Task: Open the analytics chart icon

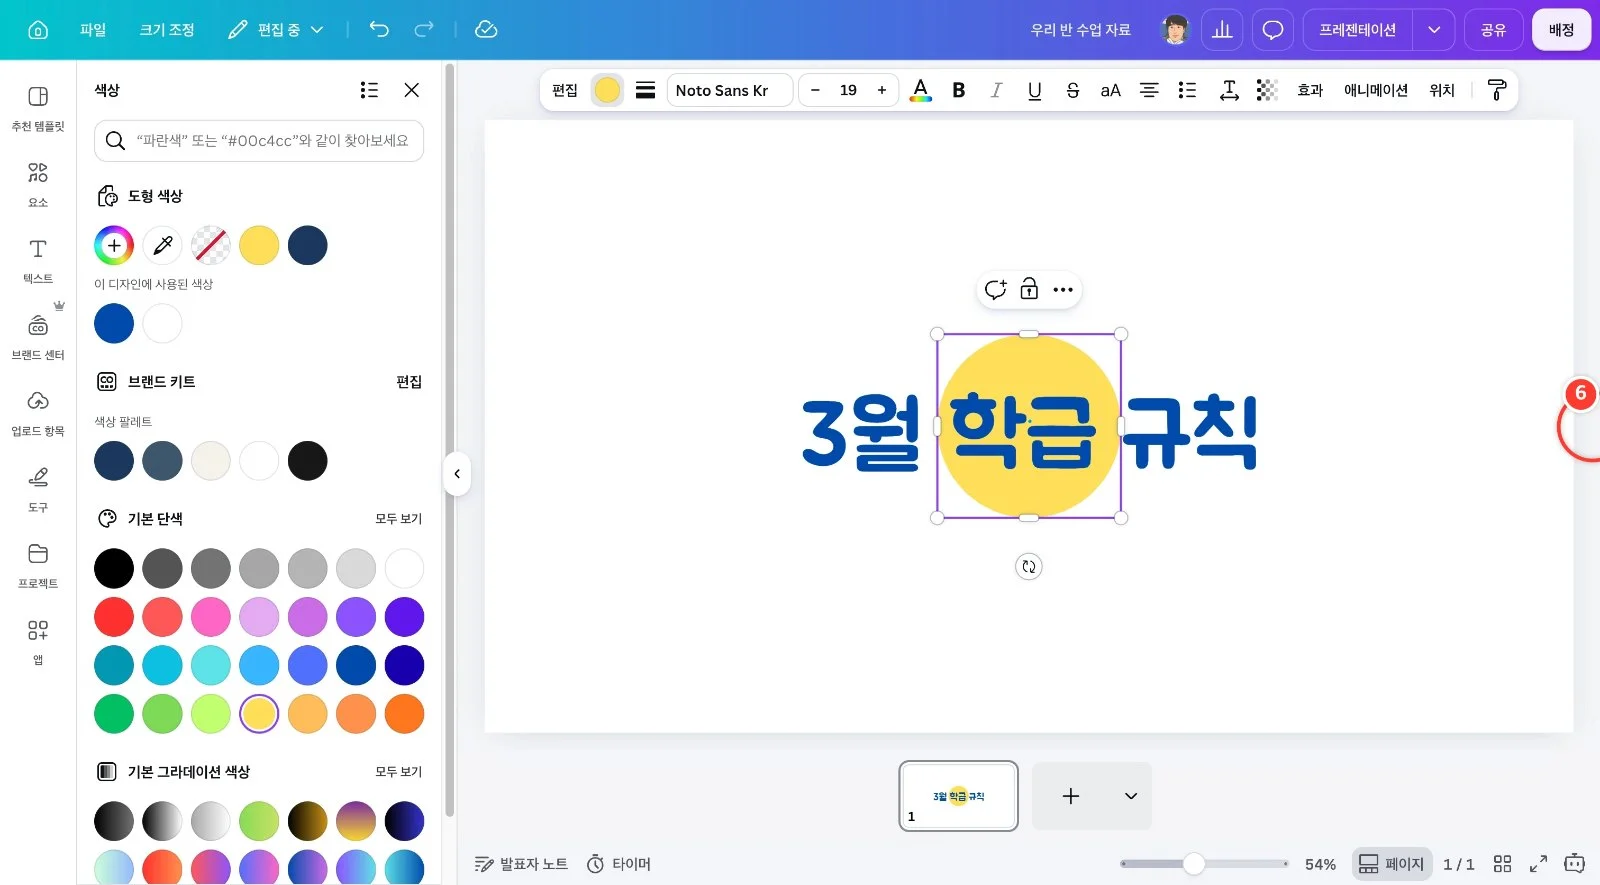Action: point(1222,30)
